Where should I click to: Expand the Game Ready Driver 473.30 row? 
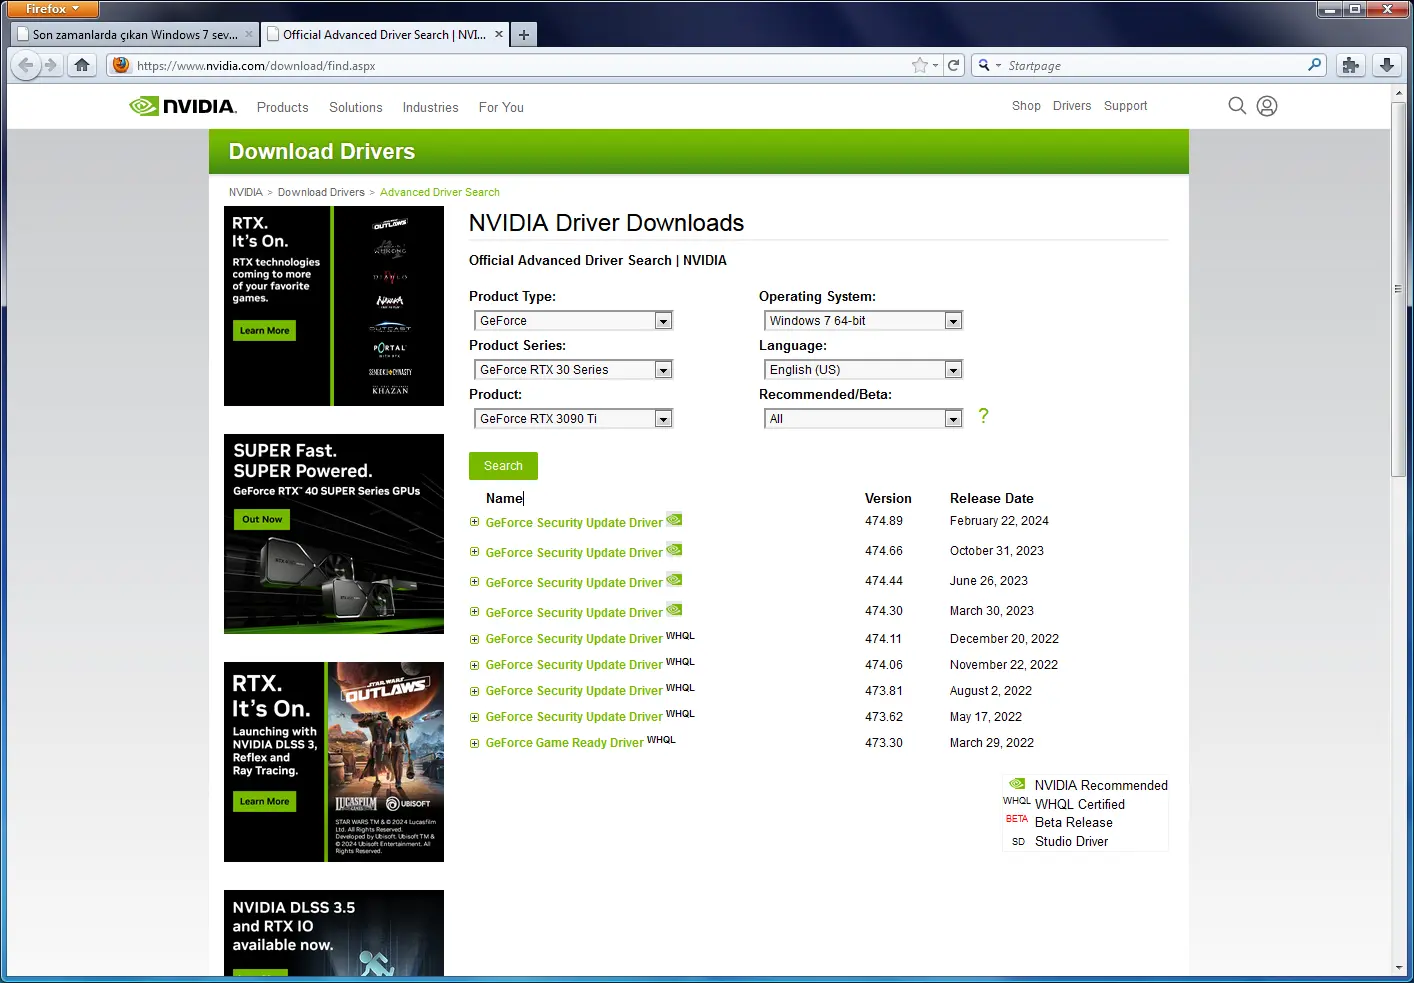tap(475, 743)
